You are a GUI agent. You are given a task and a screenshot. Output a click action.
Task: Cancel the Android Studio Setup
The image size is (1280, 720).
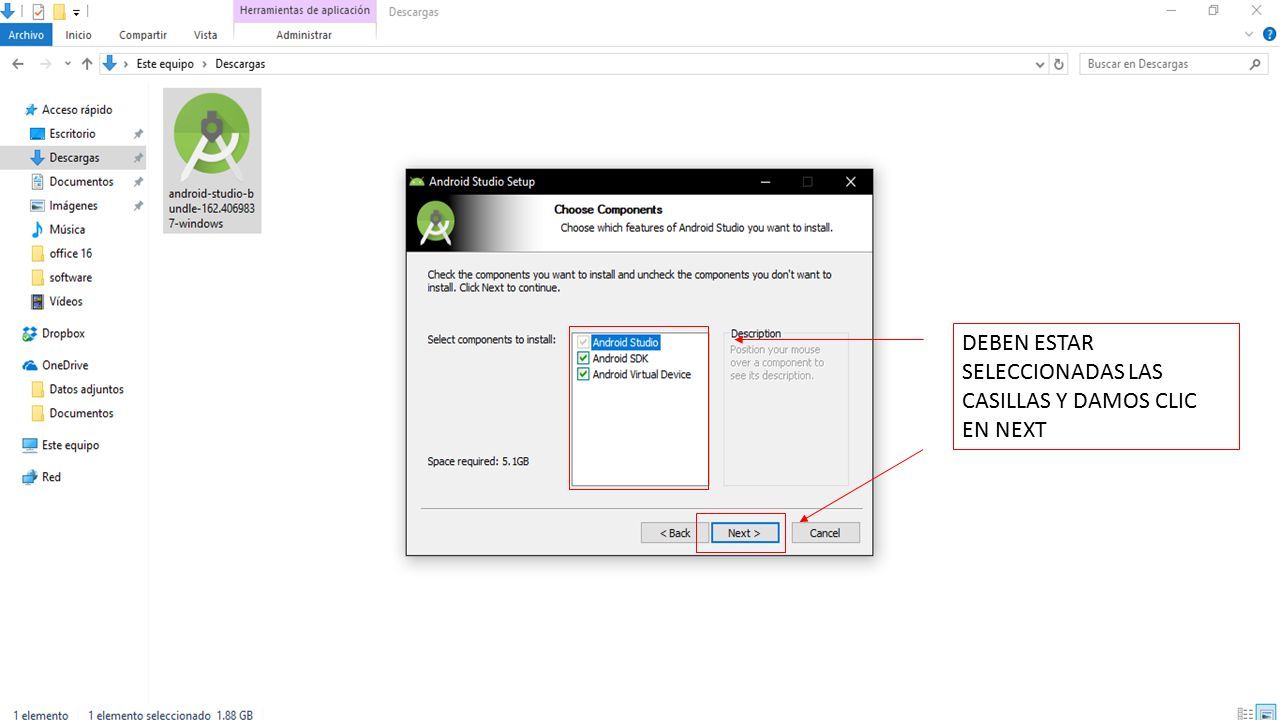pos(825,533)
